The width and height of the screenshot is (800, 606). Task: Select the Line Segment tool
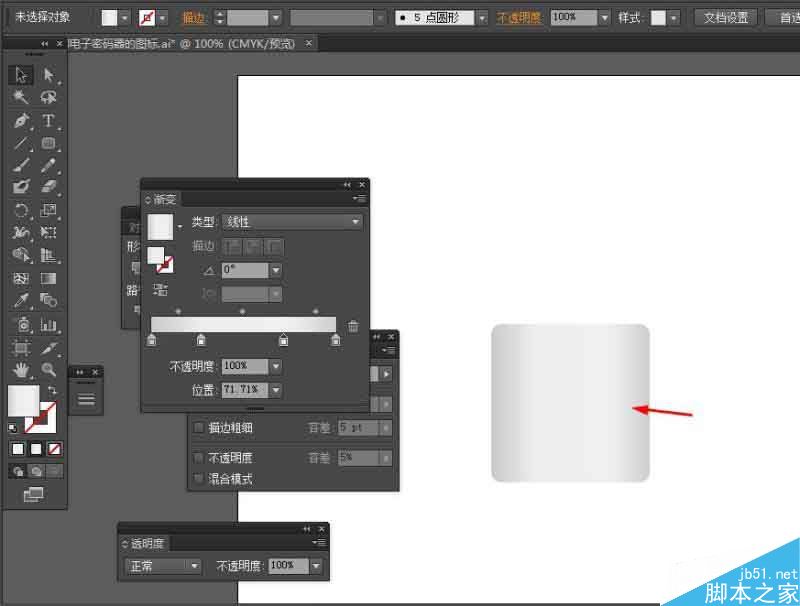[x=21, y=143]
